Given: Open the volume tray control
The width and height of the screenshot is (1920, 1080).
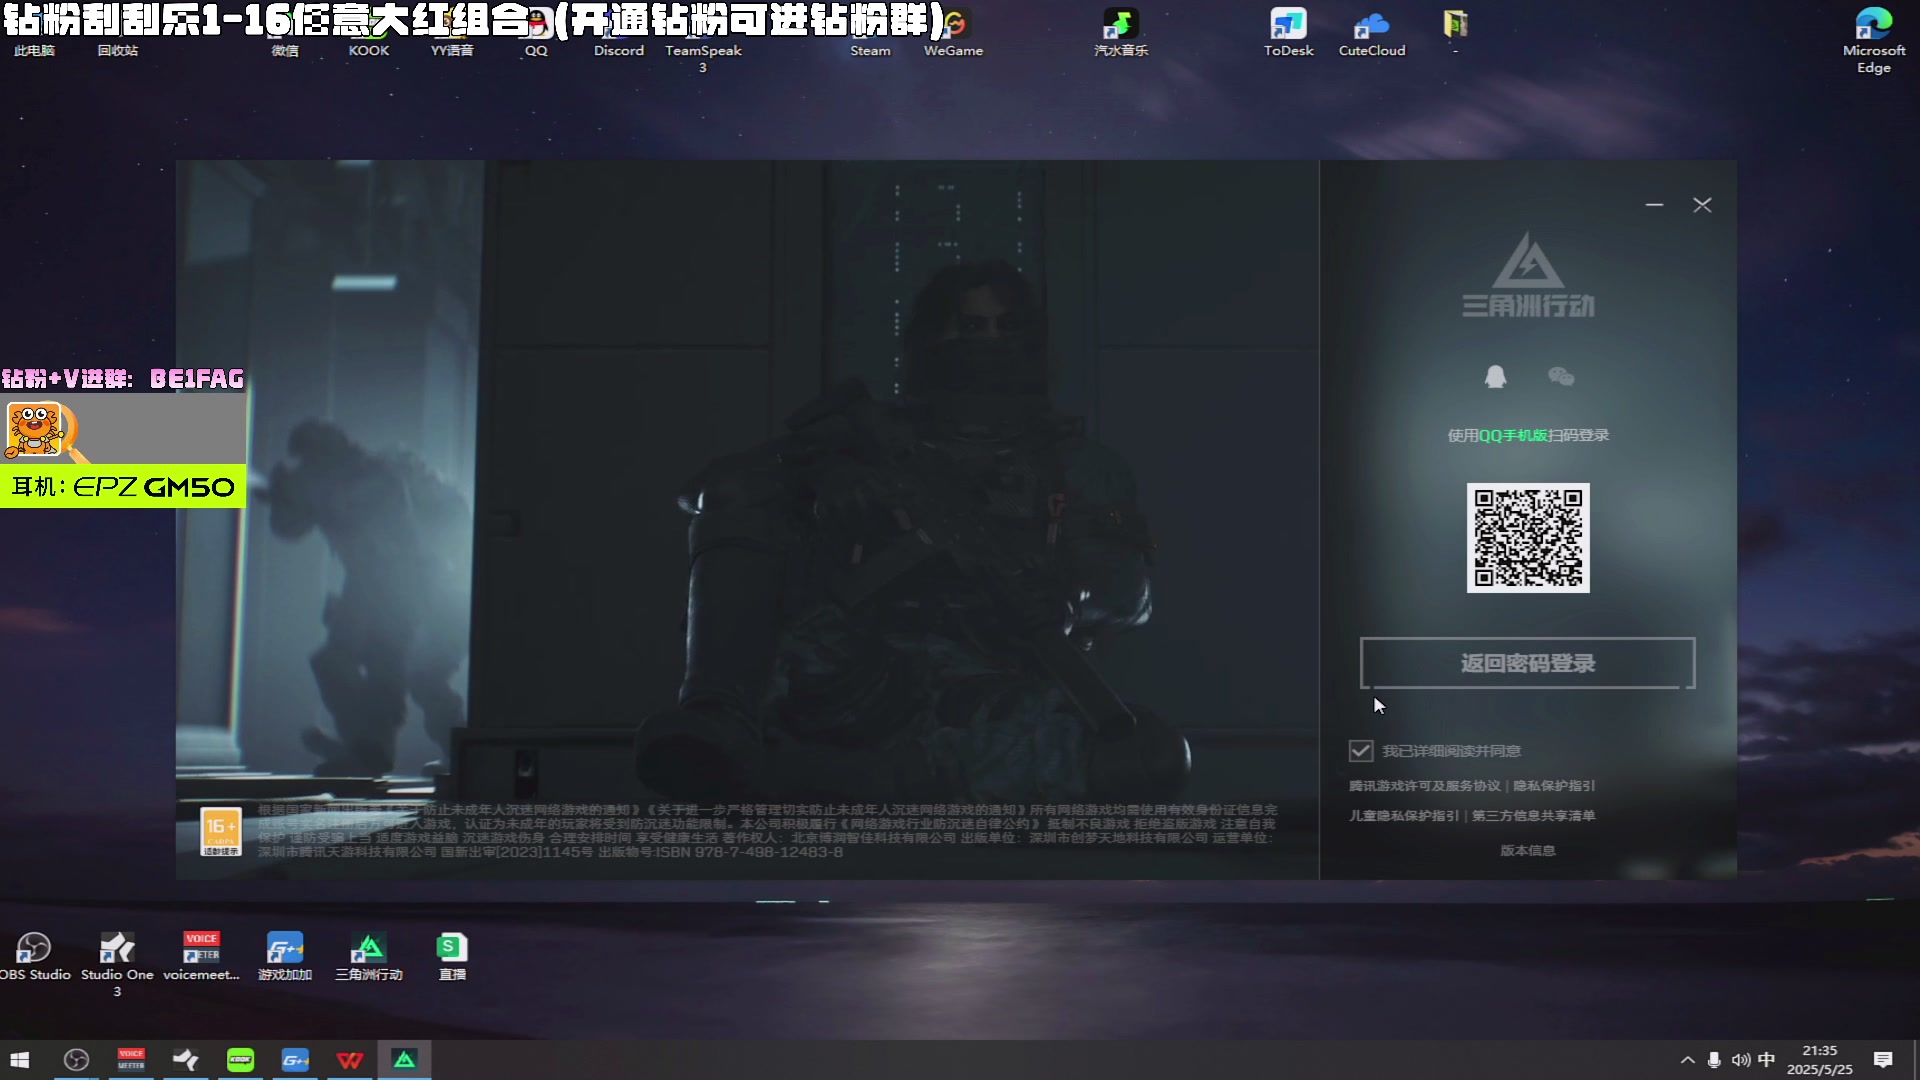Looking at the screenshot, I should coord(1741,1060).
